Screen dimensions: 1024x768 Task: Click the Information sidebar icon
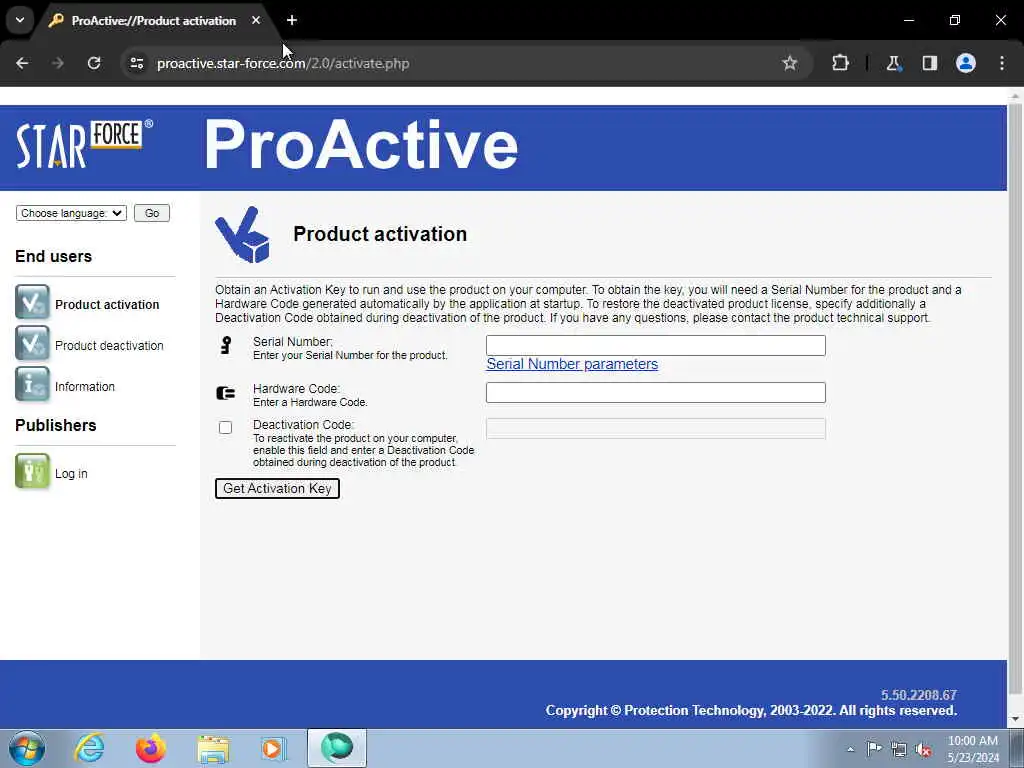pos(32,384)
